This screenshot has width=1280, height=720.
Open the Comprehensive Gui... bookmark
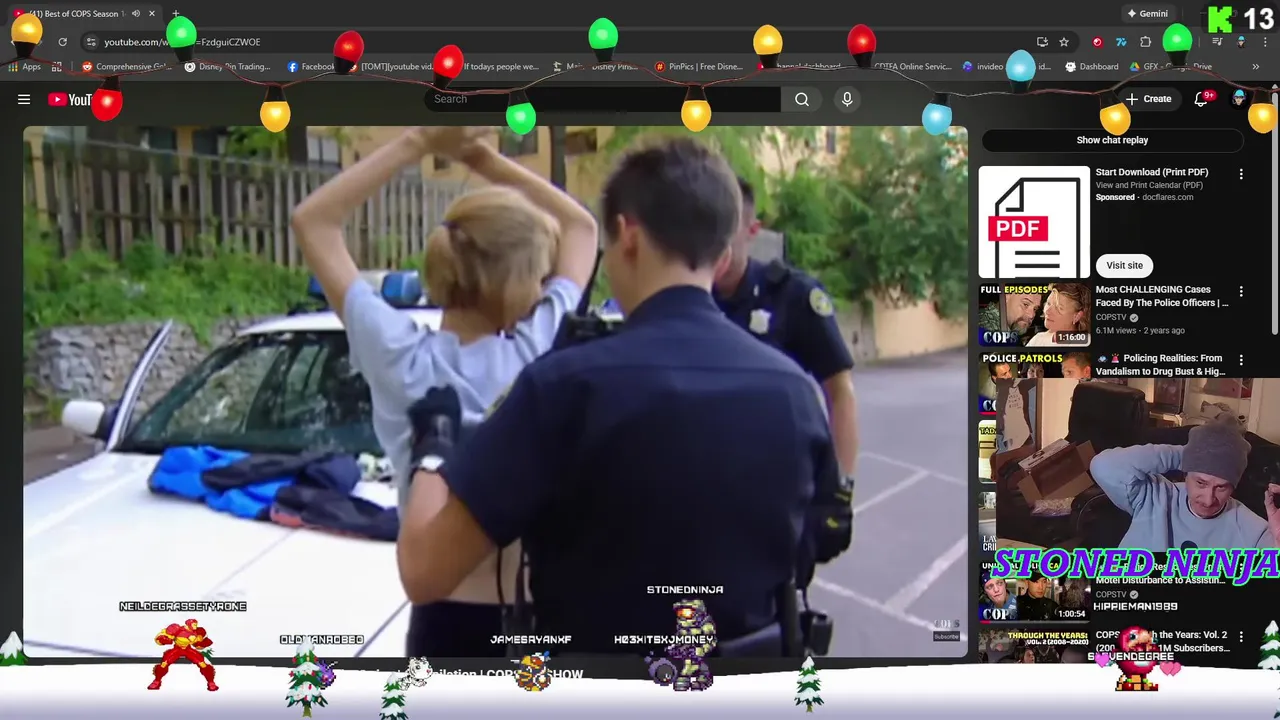click(127, 67)
